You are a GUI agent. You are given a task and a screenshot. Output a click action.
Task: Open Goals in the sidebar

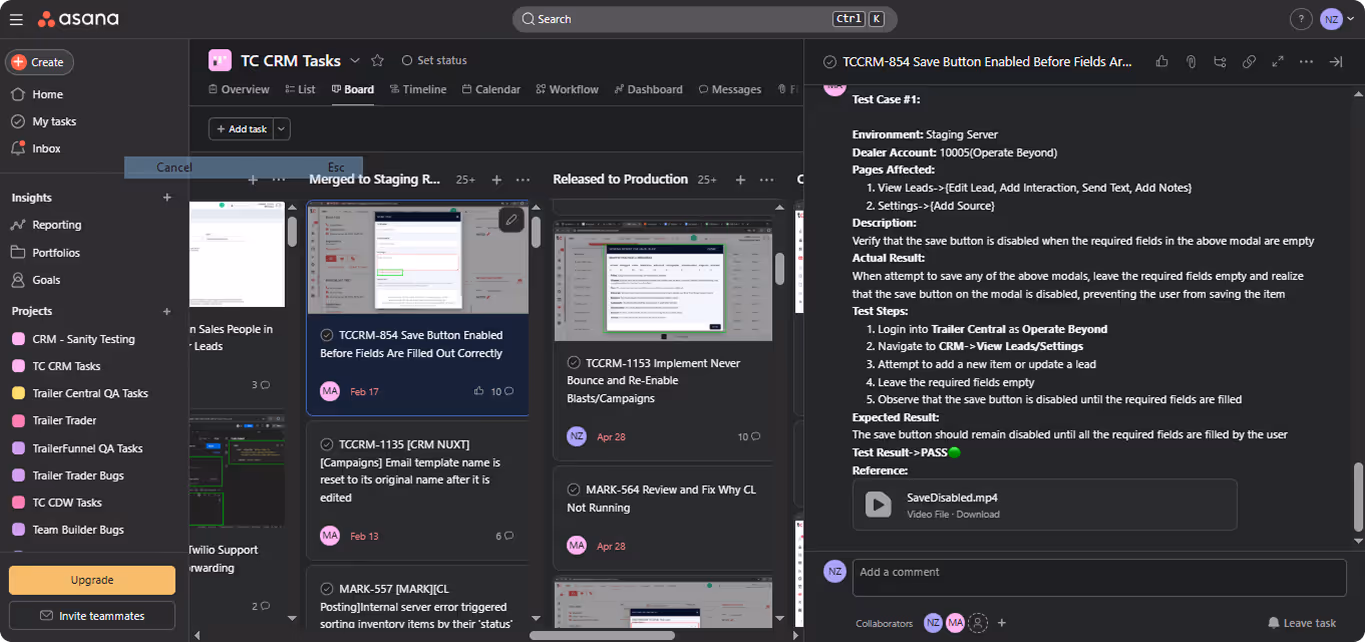tap(46, 280)
